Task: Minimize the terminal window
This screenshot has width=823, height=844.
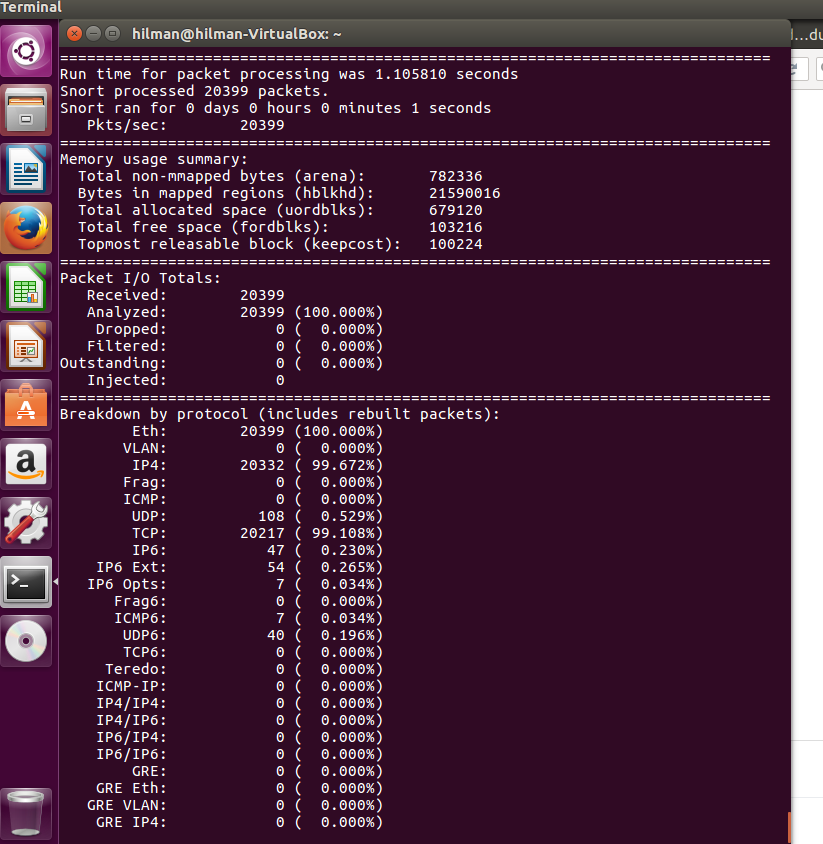Action: pyautogui.click(x=93, y=33)
